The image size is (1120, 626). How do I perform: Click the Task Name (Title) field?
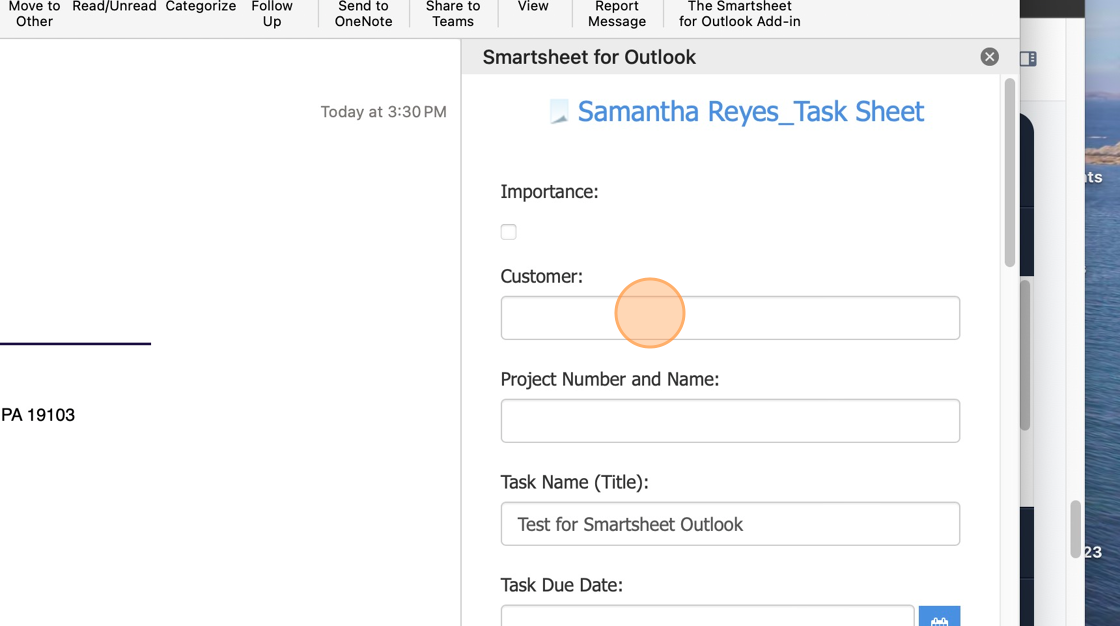730,524
